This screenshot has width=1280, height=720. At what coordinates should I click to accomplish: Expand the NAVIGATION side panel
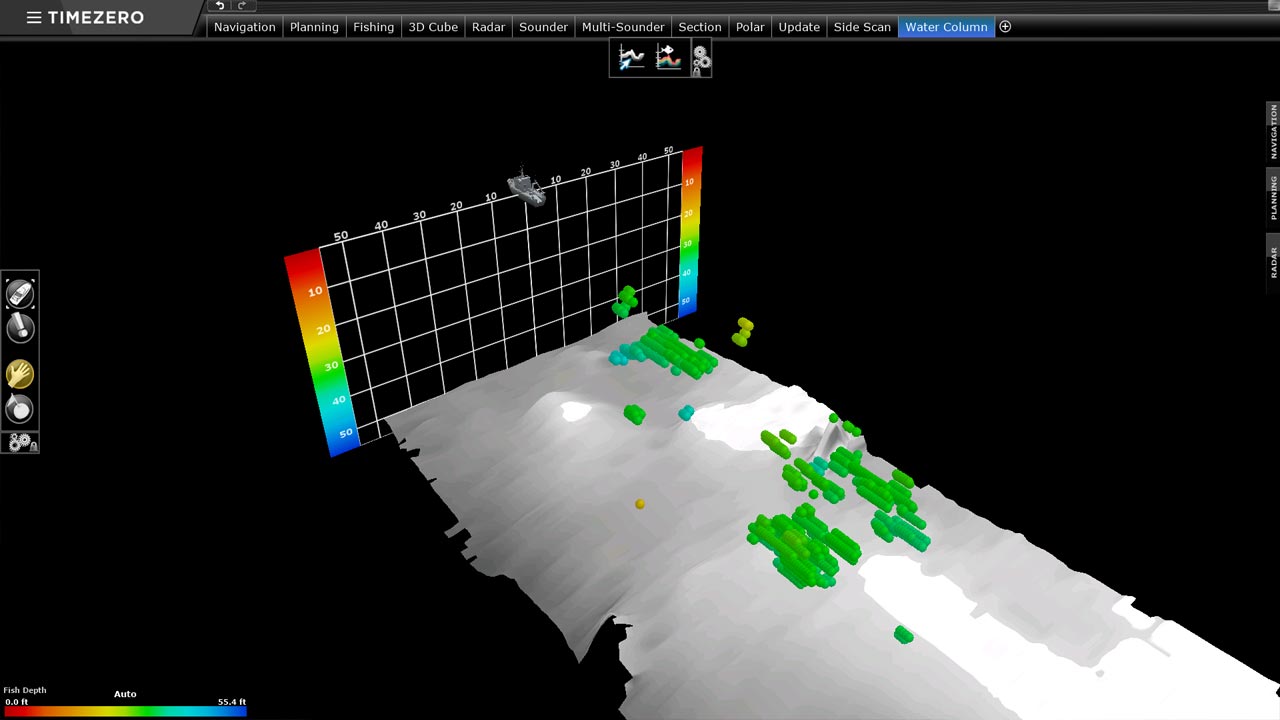1273,131
